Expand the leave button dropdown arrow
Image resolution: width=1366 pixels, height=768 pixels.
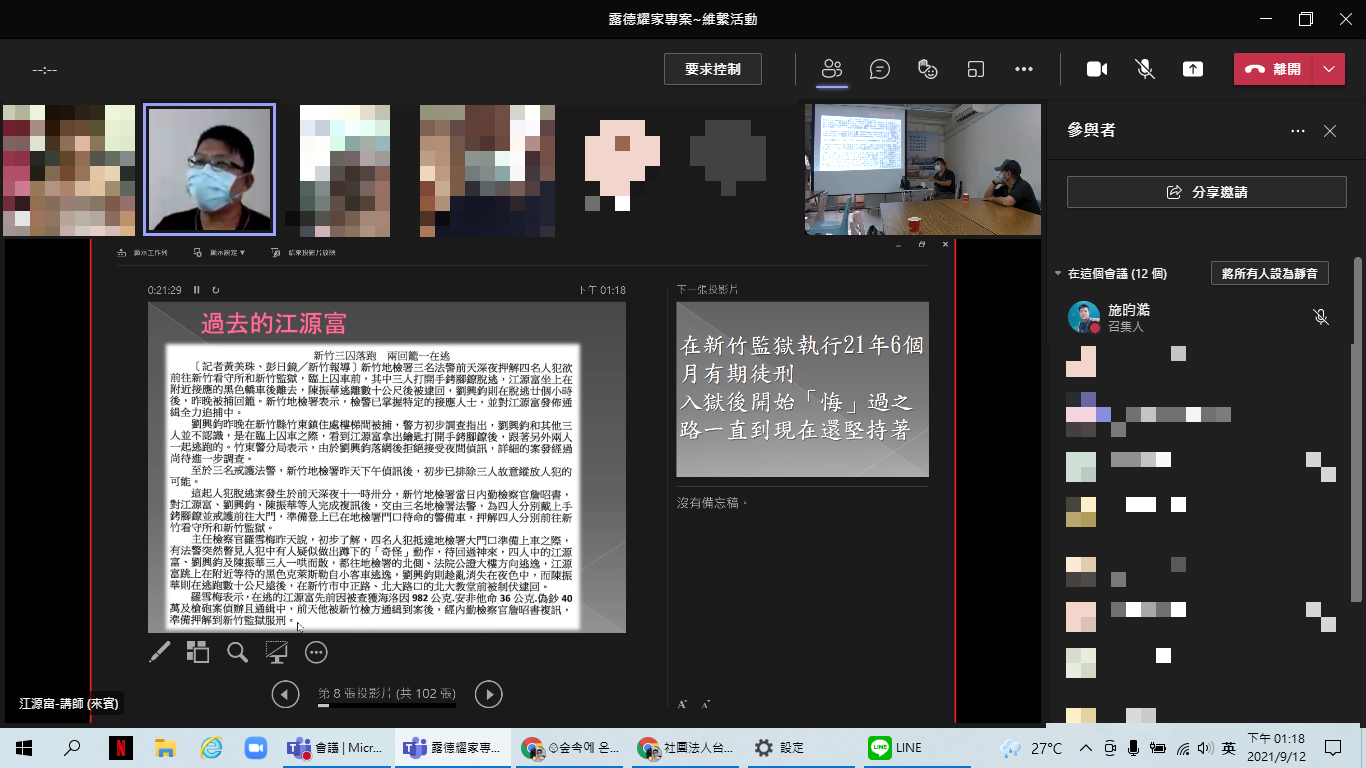coord(1328,69)
